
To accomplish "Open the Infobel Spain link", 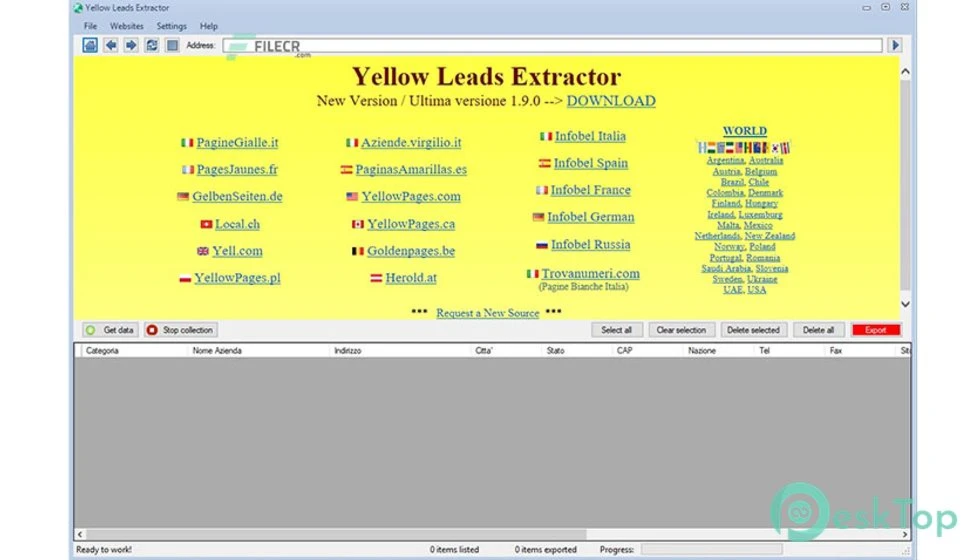I will pyautogui.click(x=591, y=163).
